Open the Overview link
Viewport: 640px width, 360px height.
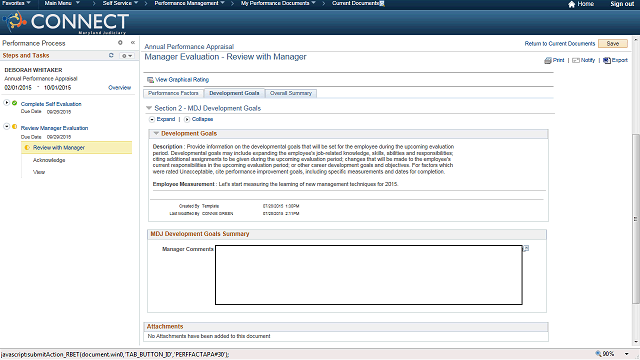(x=120, y=87)
